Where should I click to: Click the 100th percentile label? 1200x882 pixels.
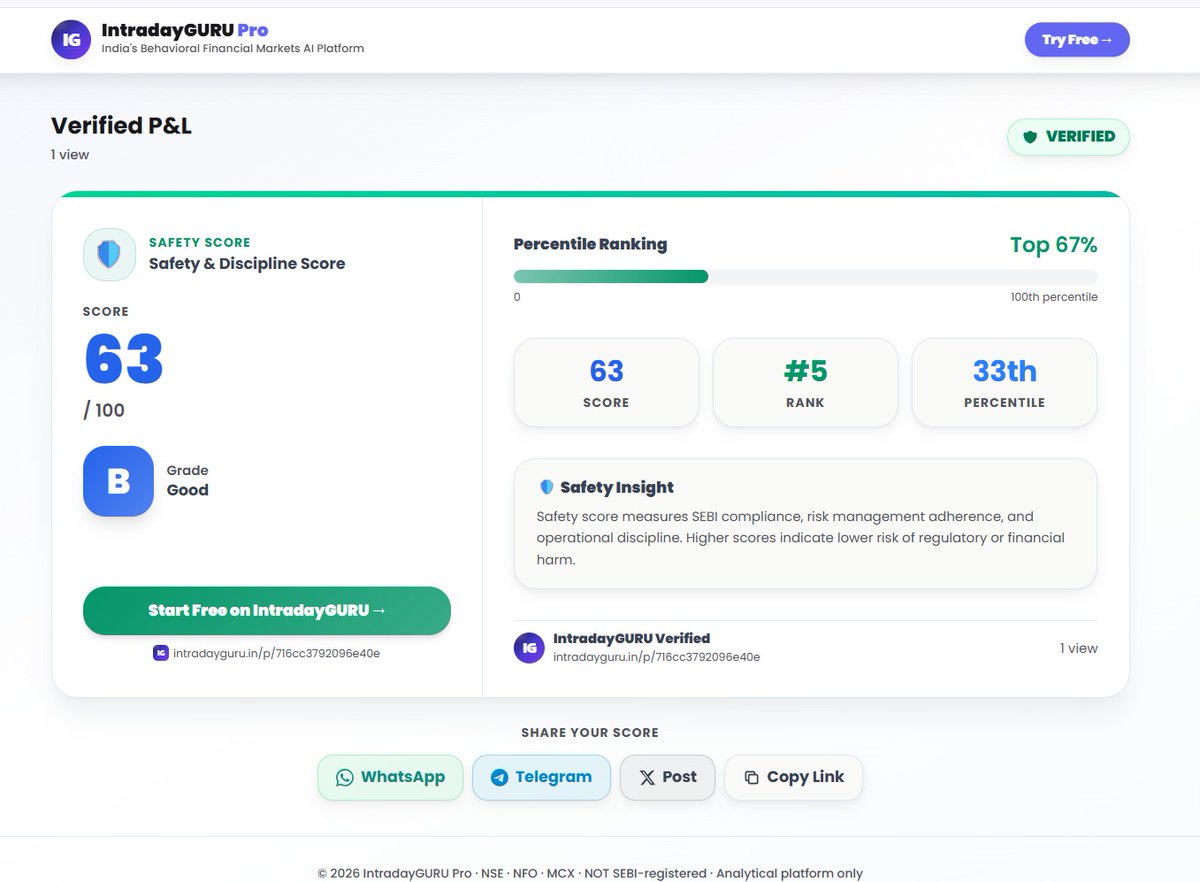point(1054,297)
